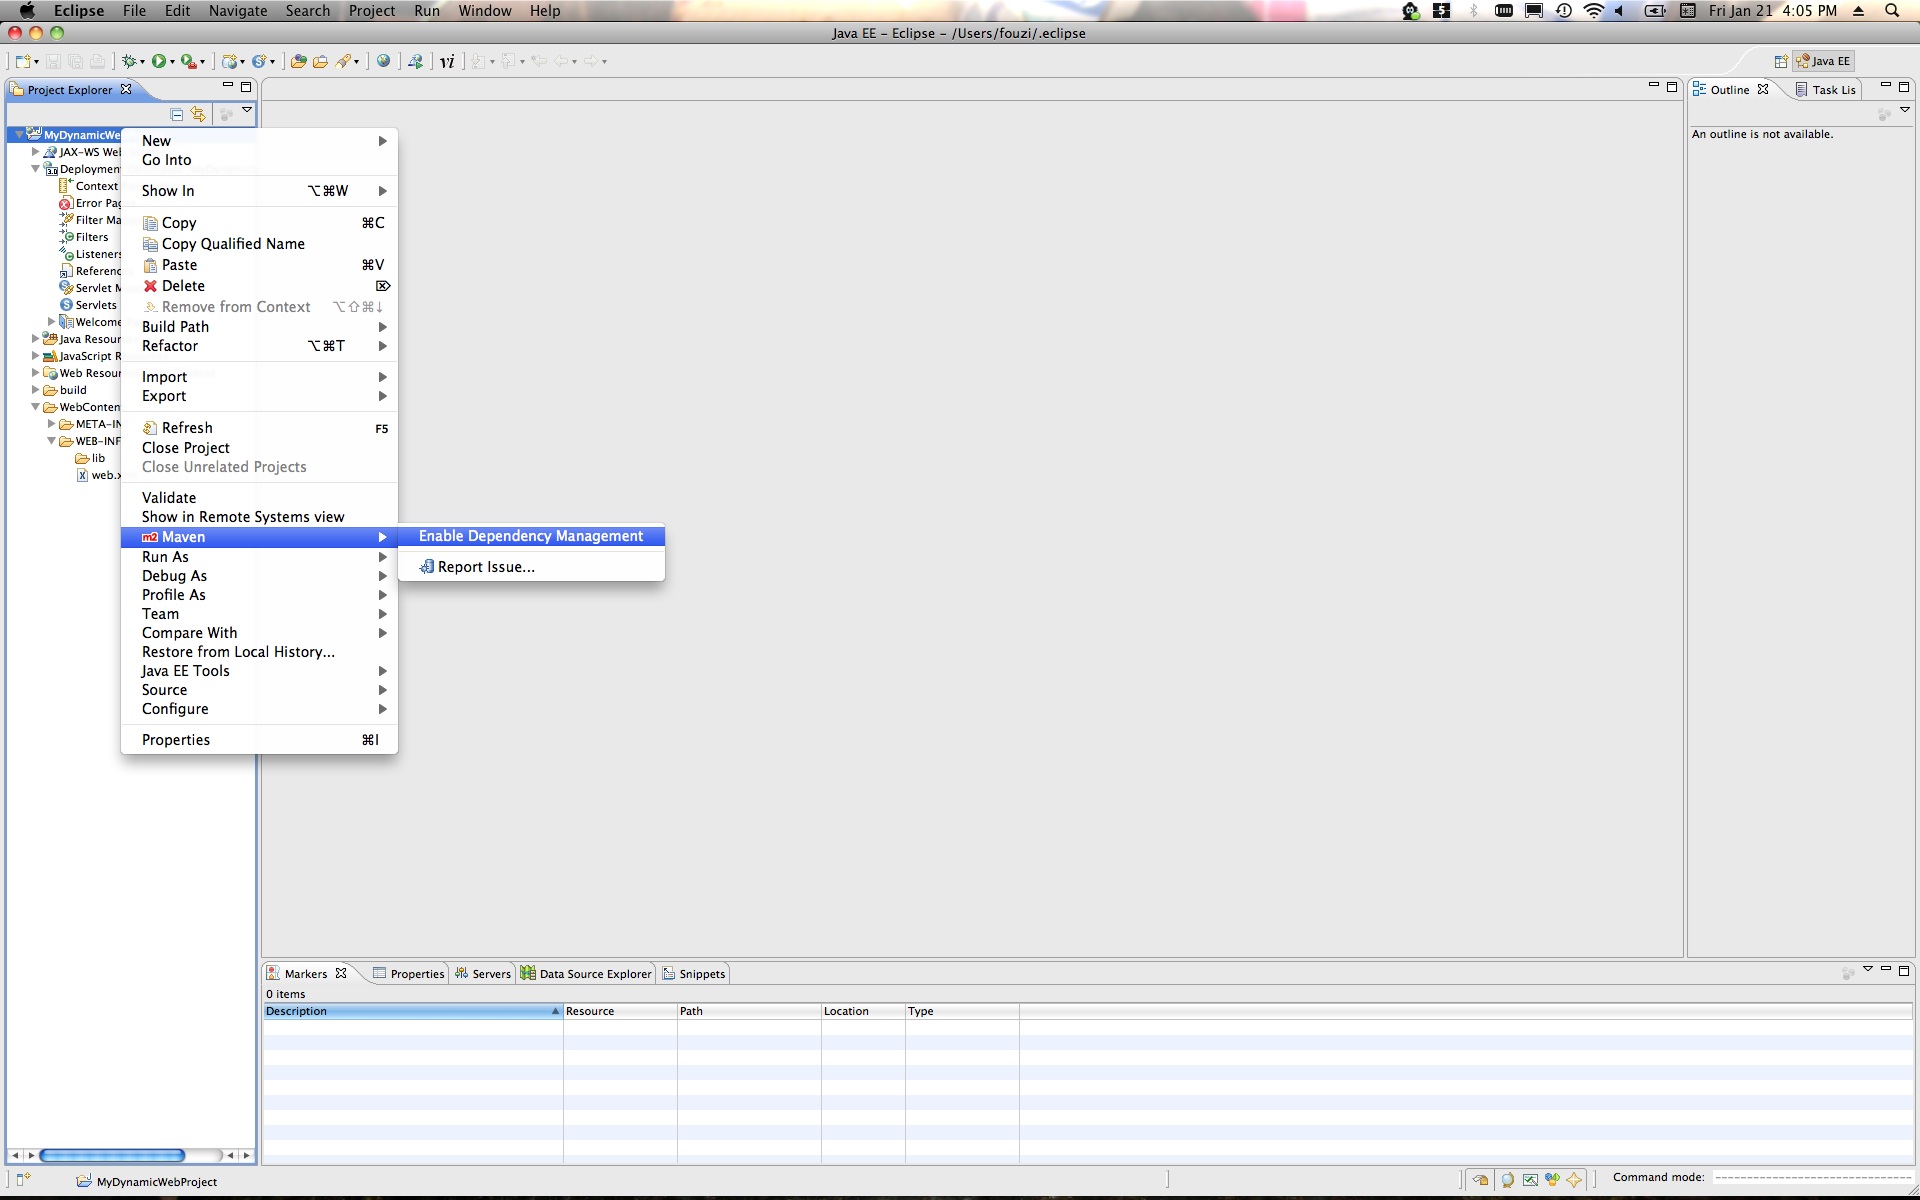The width and height of the screenshot is (1920, 1200).
Task: Click the Open Type folder icon
Action: coord(298,61)
